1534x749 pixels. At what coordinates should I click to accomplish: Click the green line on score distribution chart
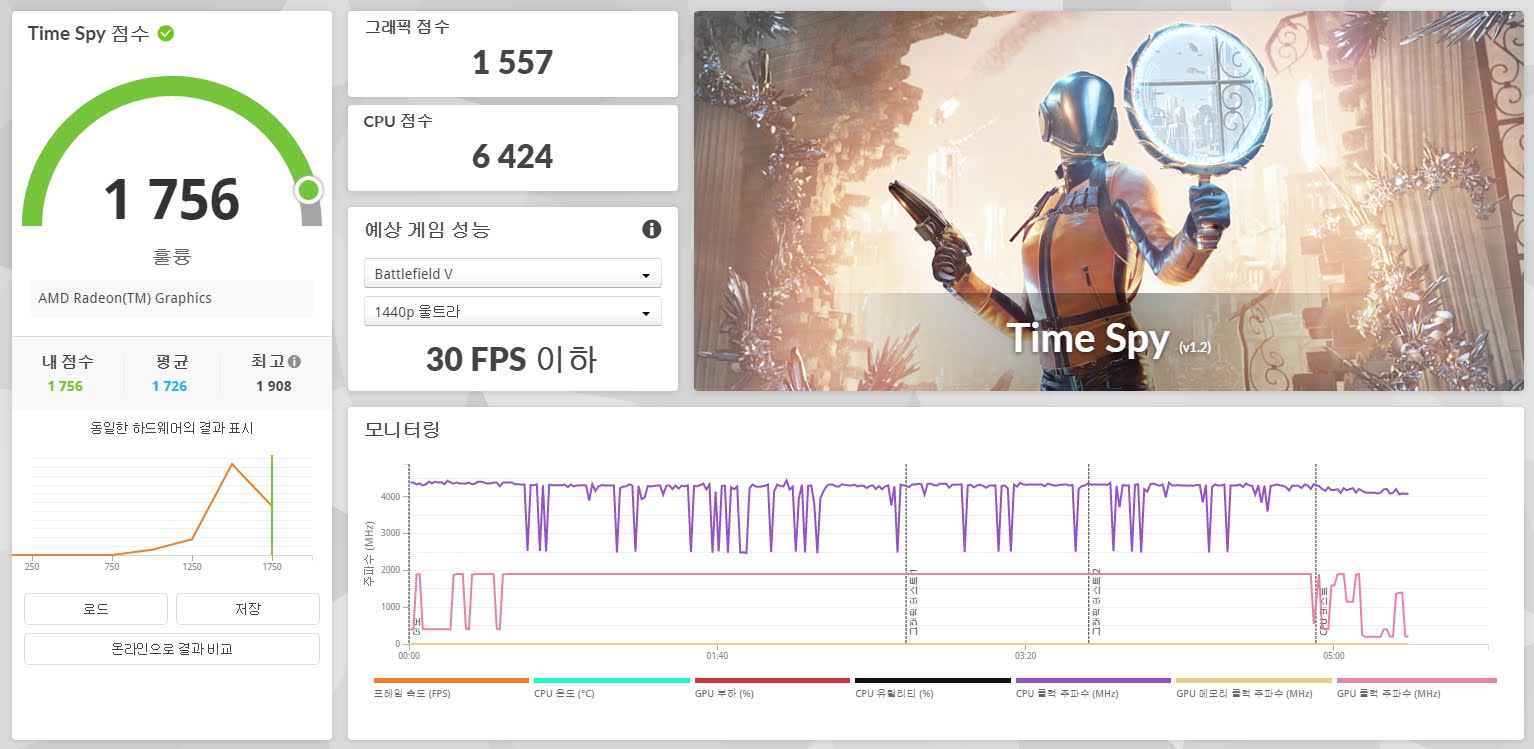pos(272,505)
